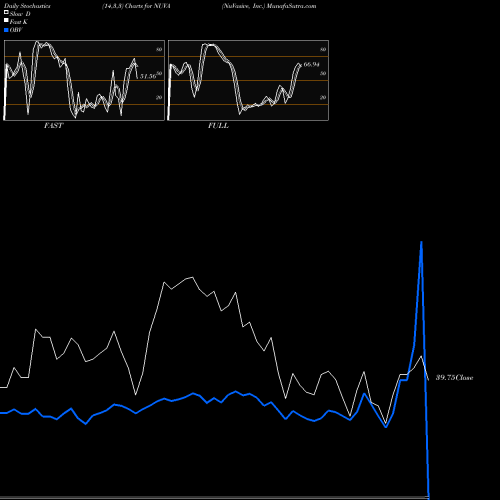Viewport: 500px width, 500px height.
Task: Click the '39.75 Close' price label
Action: [455, 378]
